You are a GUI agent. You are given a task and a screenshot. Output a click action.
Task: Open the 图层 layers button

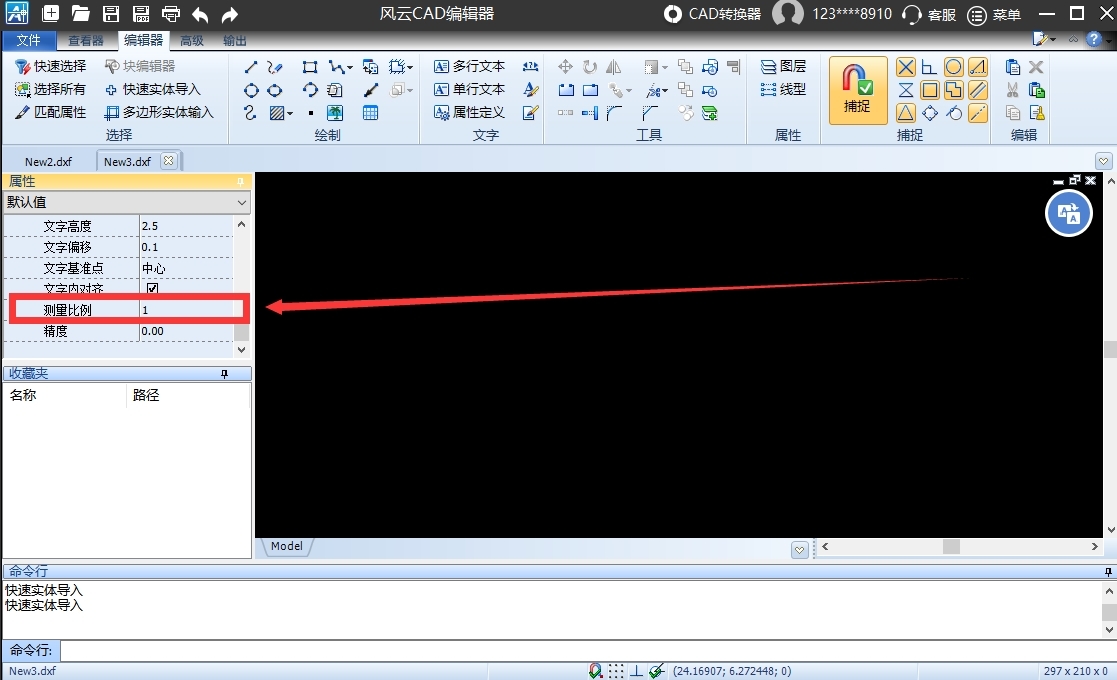[783, 66]
